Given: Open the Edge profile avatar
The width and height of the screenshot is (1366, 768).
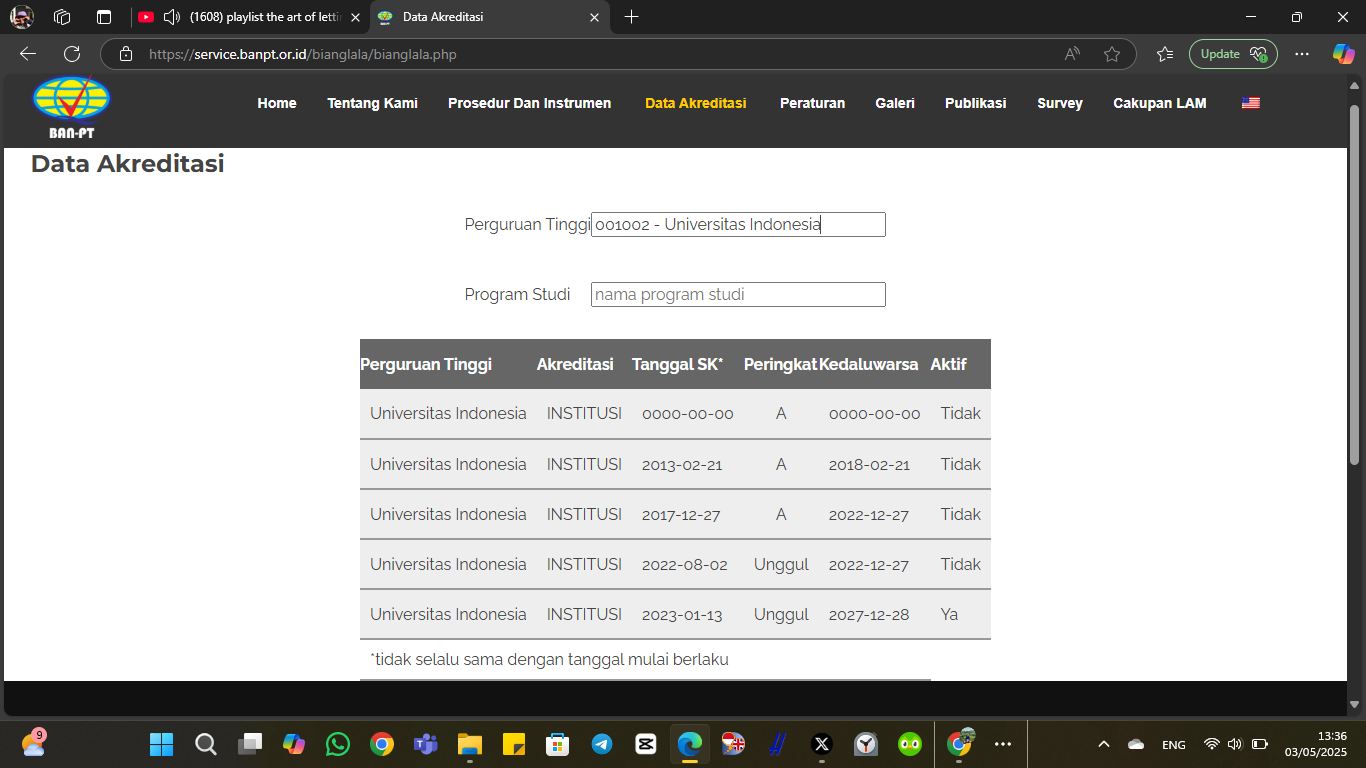Looking at the screenshot, I should [x=22, y=17].
